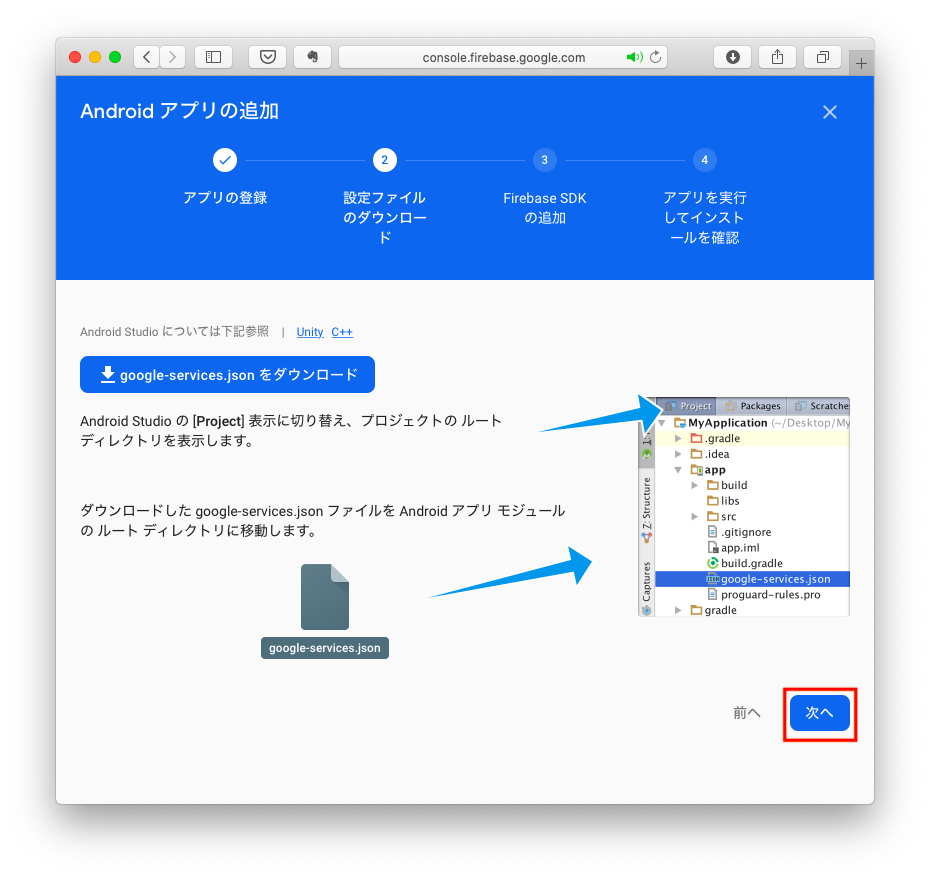Go back with the 前へ button
The width and height of the screenshot is (930, 878).
pos(747,712)
